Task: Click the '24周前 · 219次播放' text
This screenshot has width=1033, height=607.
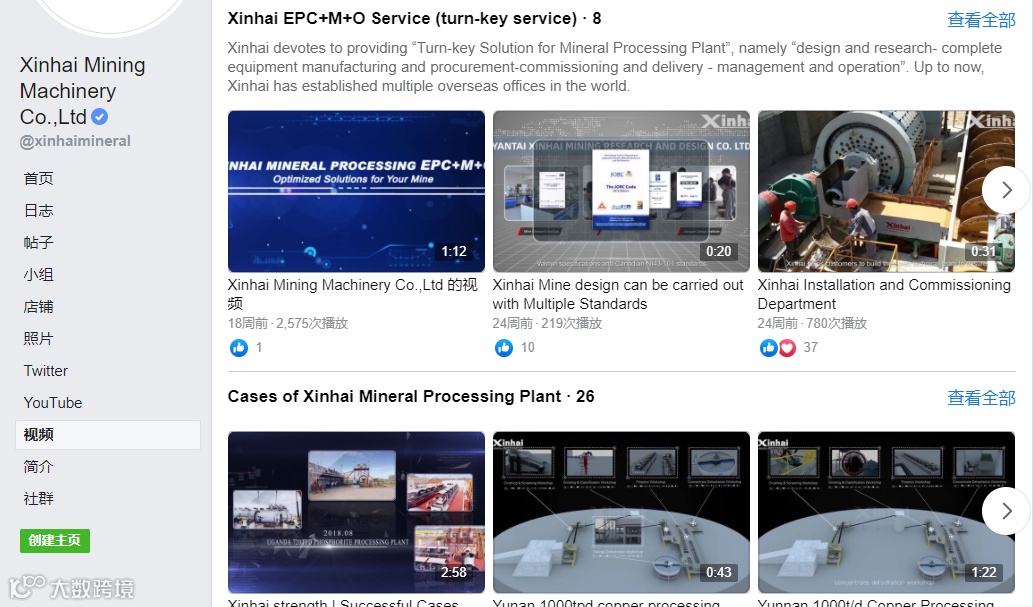Action: [x=547, y=324]
